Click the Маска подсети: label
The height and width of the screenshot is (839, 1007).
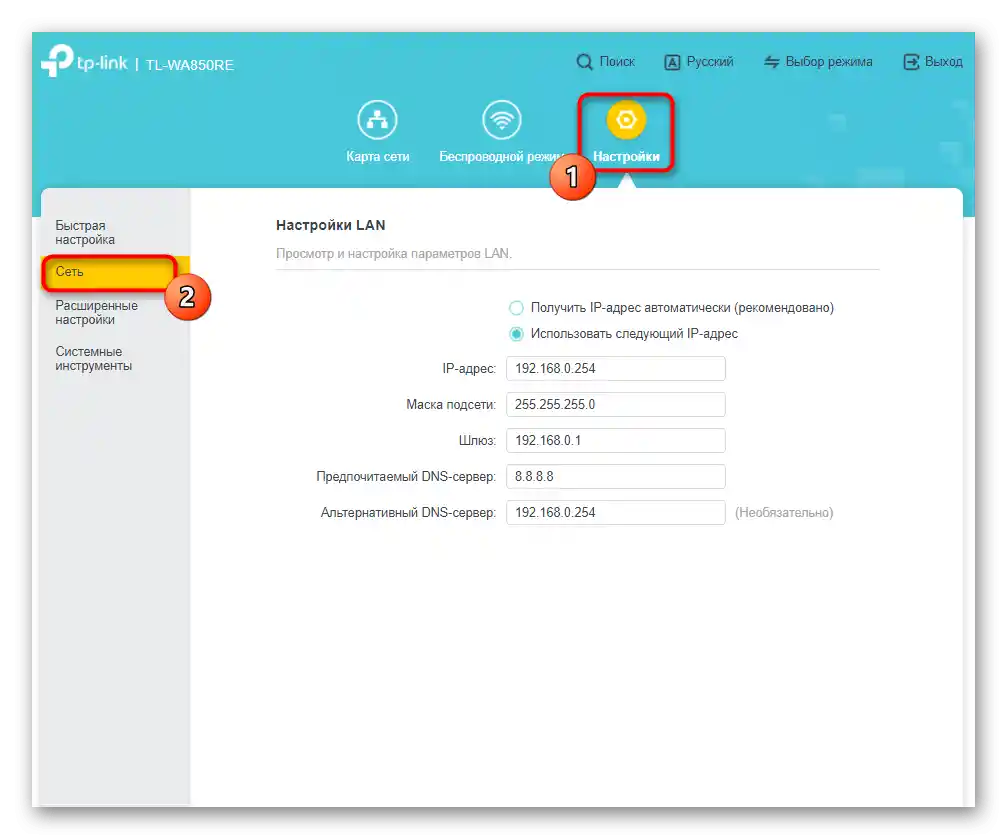(x=451, y=405)
